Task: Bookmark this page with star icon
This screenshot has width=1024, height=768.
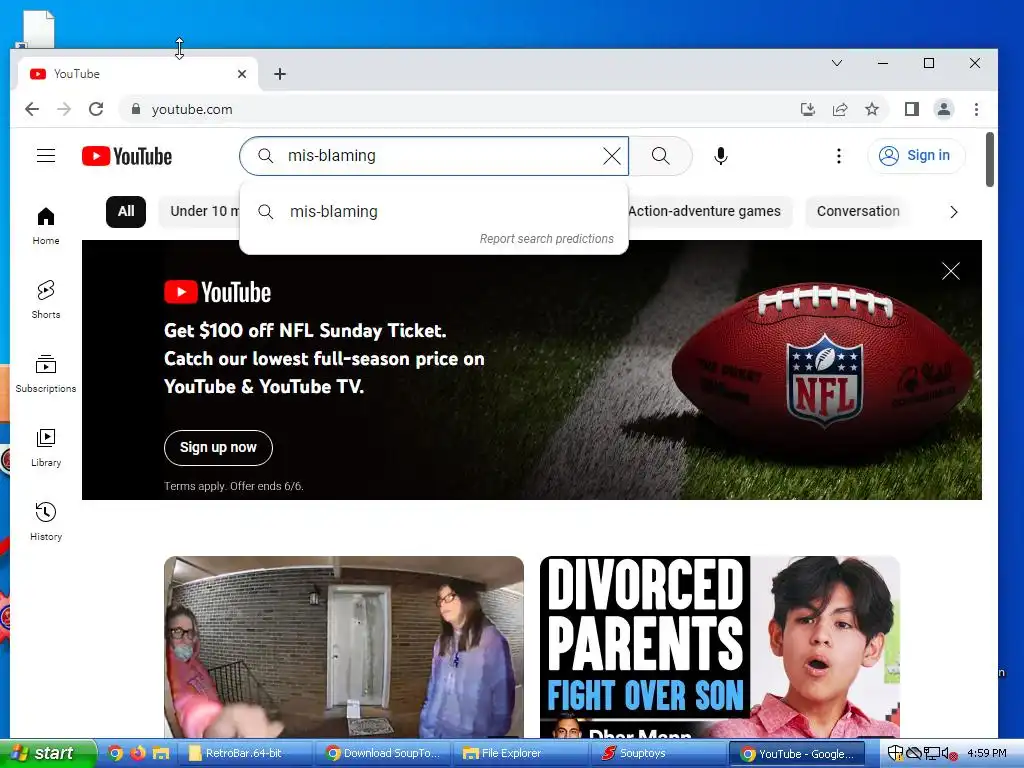Action: point(872,109)
